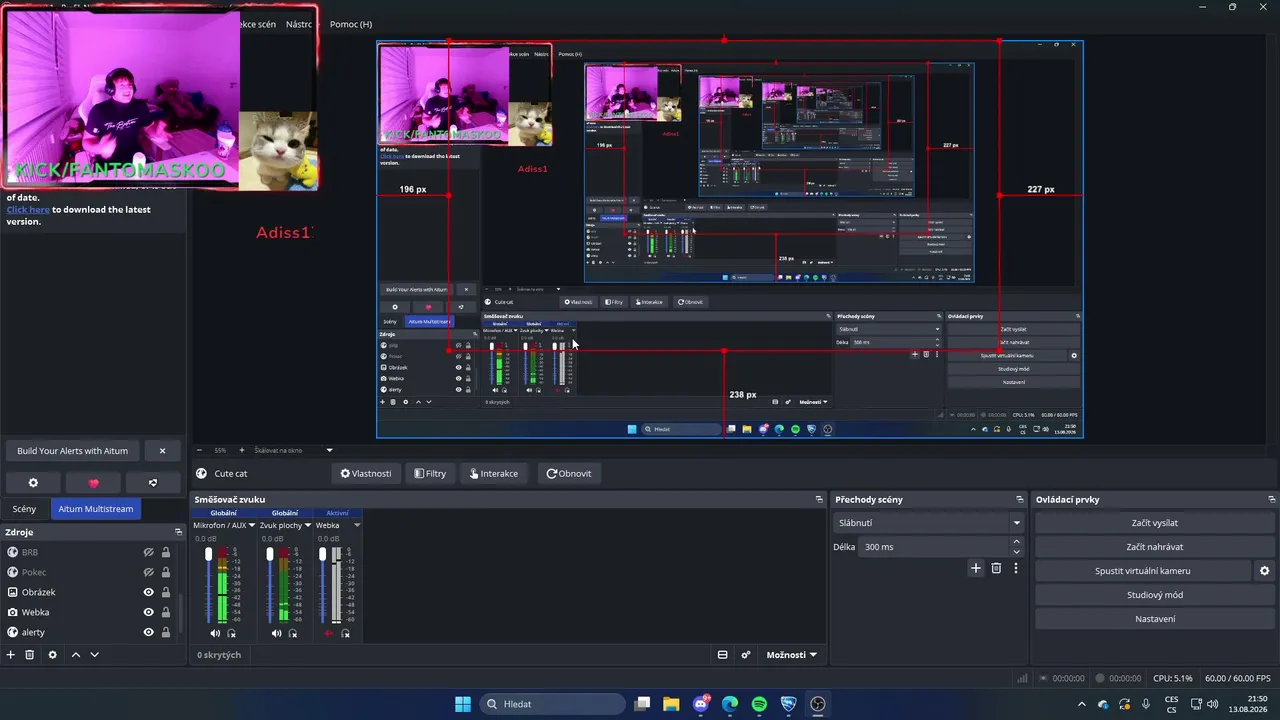The height and width of the screenshot is (720, 1280).
Task: Toggle lock on Pokec source
Action: 166,572
